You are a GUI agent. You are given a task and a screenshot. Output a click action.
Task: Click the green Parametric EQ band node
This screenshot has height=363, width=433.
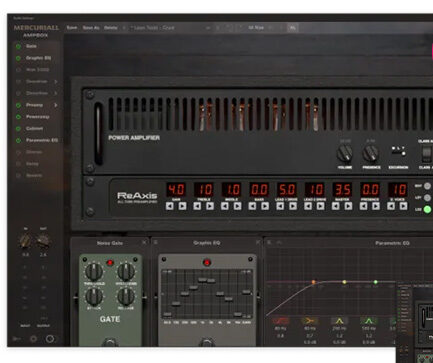tap(376, 282)
